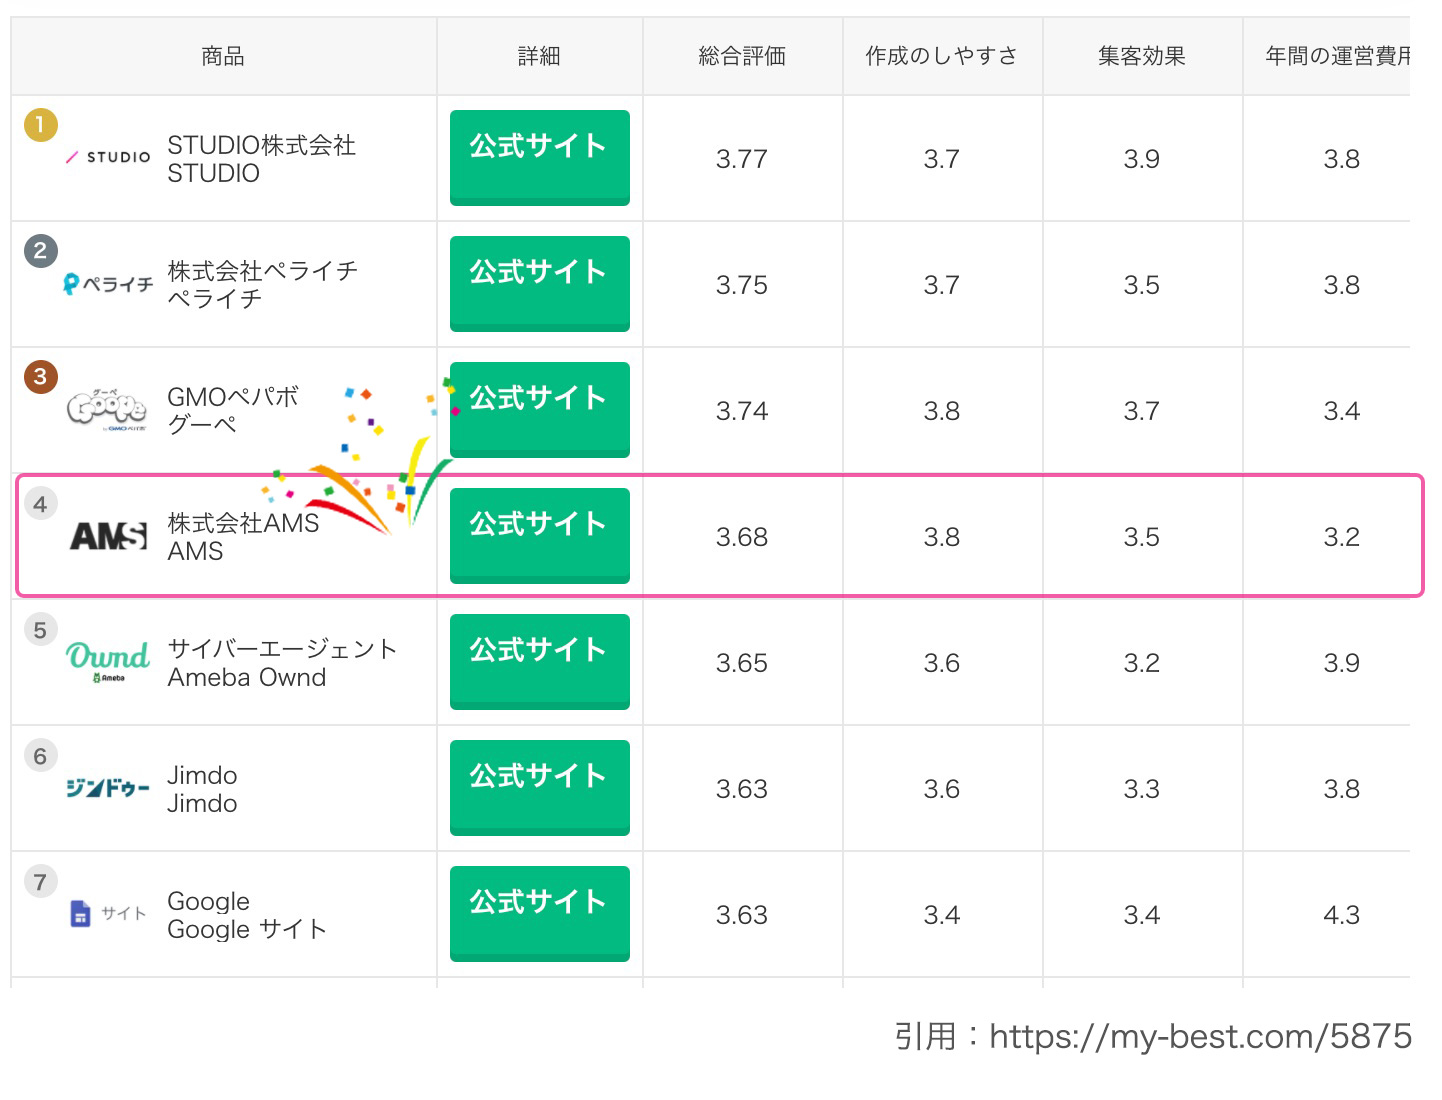This screenshot has height=1100, width=1442.
Task: Click the ジンドゥー logo image
Action: [108, 788]
